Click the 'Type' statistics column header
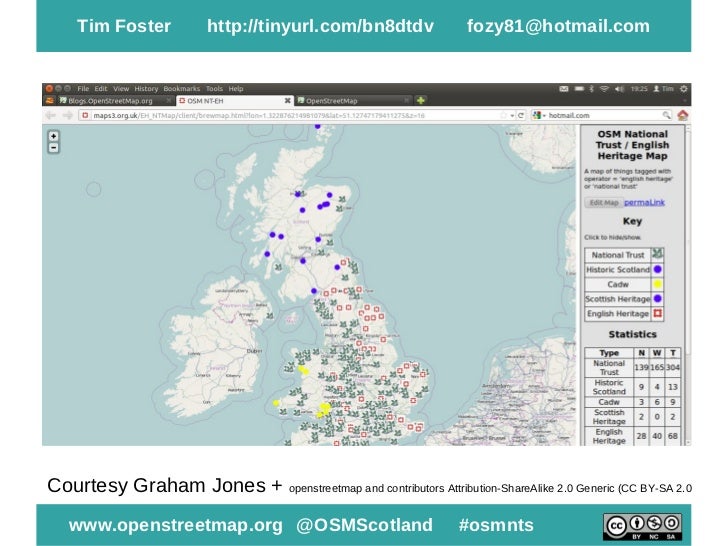 pyautogui.click(x=609, y=353)
